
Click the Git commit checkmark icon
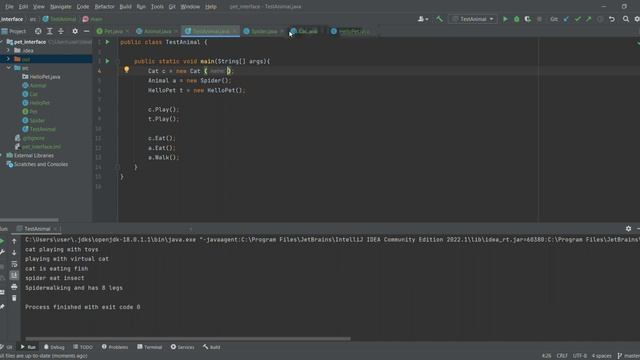click(578, 19)
